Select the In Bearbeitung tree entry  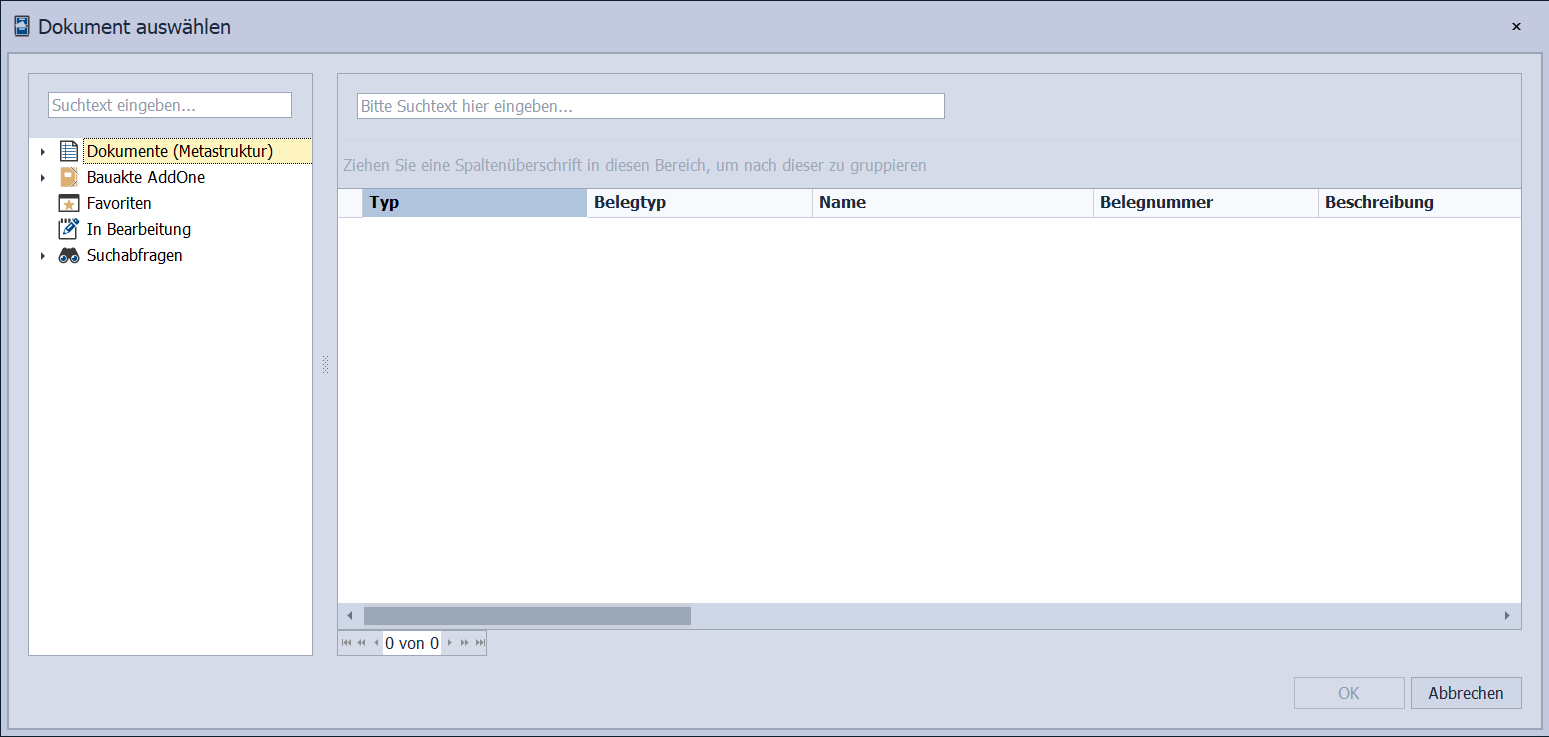138,229
